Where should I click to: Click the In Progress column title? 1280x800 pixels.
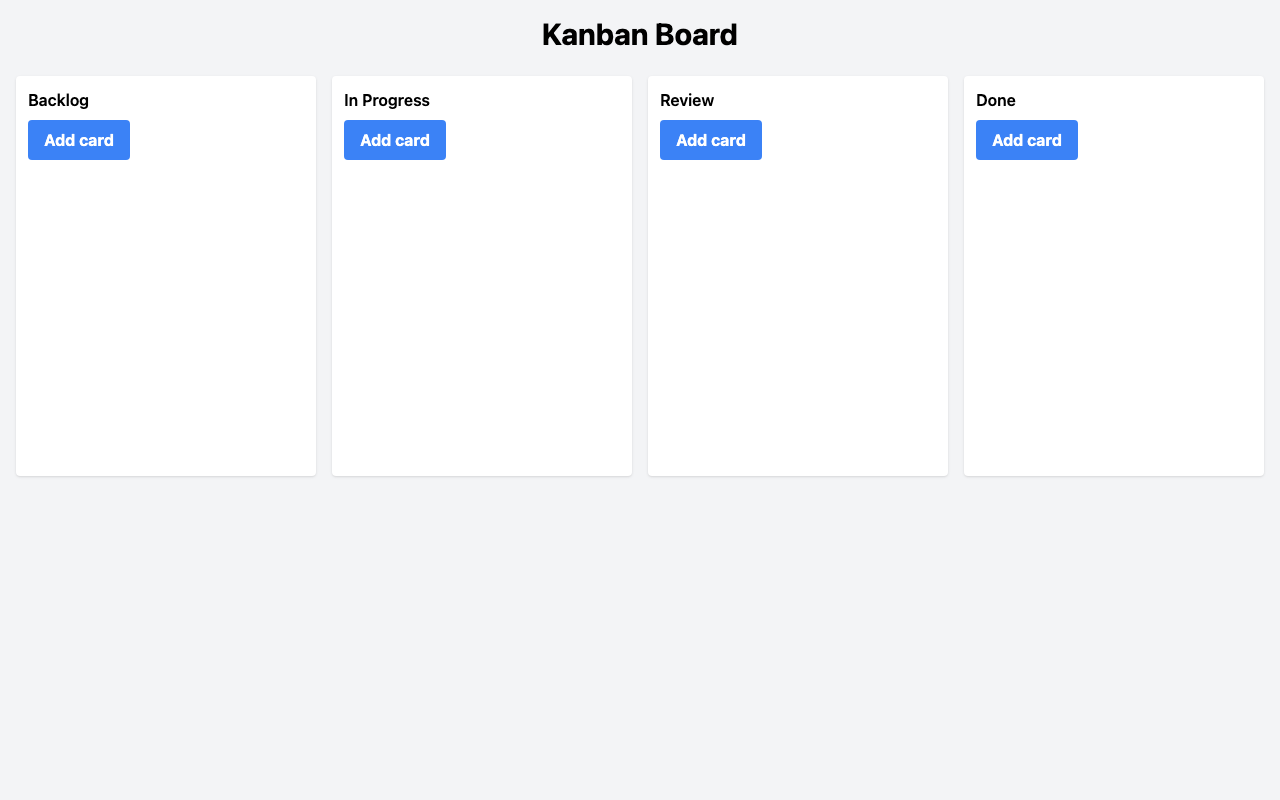387,100
